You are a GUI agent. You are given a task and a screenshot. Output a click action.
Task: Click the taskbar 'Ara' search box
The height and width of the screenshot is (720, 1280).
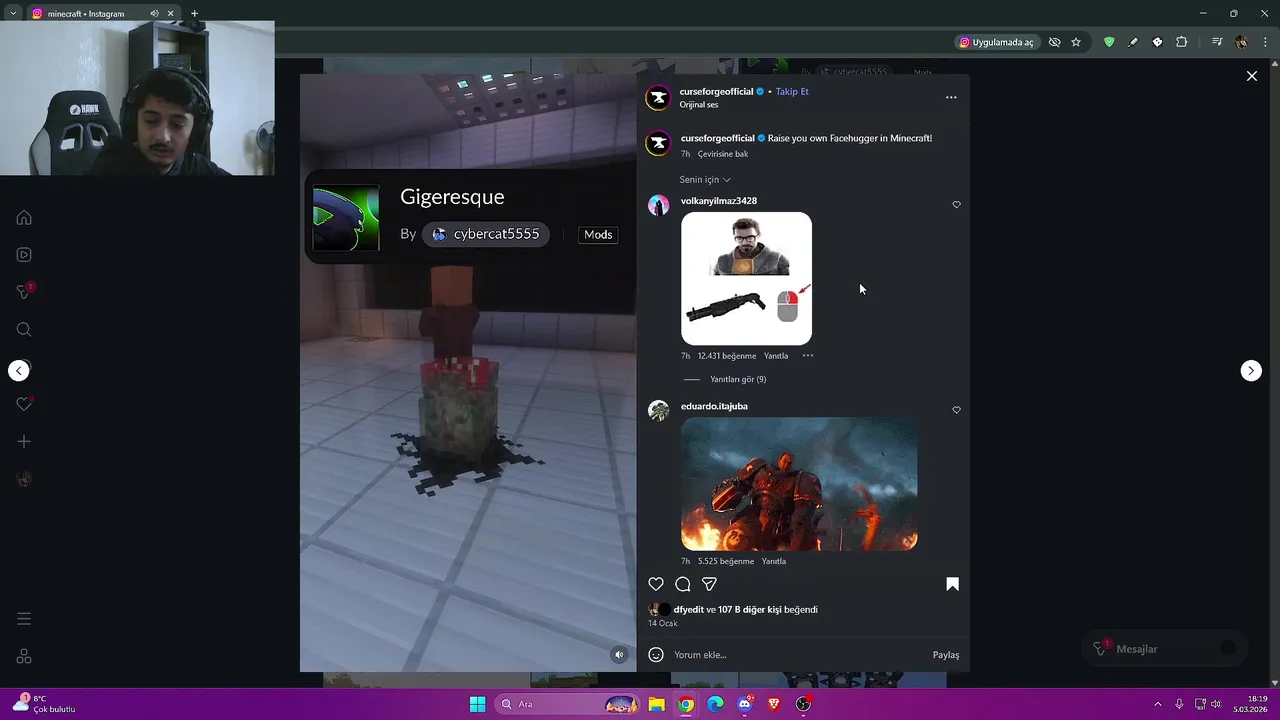567,704
